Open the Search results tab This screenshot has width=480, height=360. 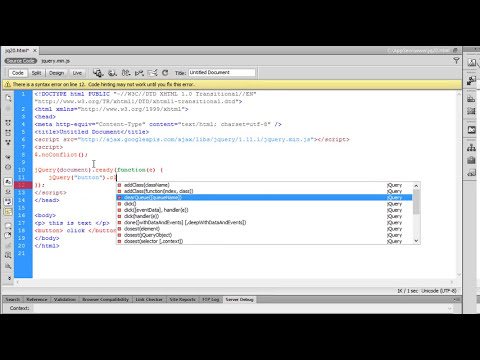pyautogui.click(x=13, y=299)
